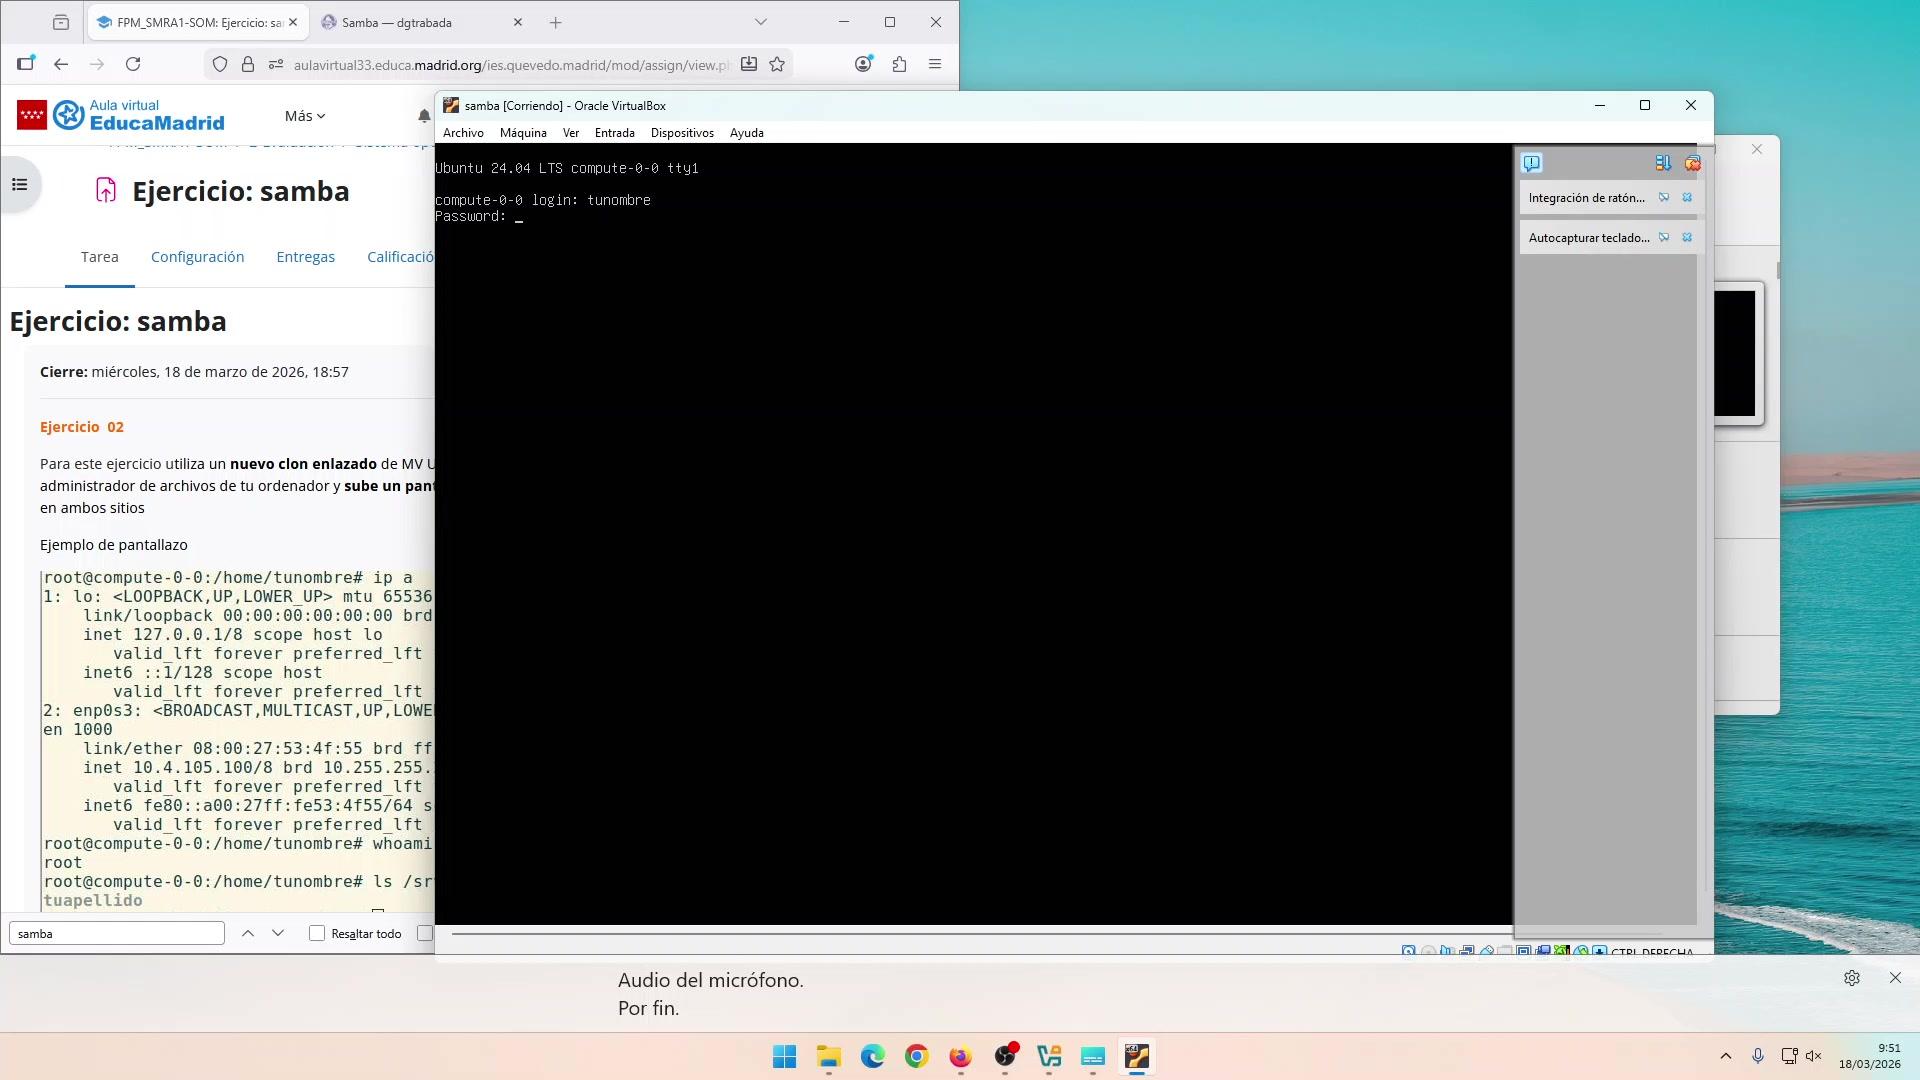The image size is (1920, 1080).
Task: Open the course index drawer
Action: (x=19, y=184)
